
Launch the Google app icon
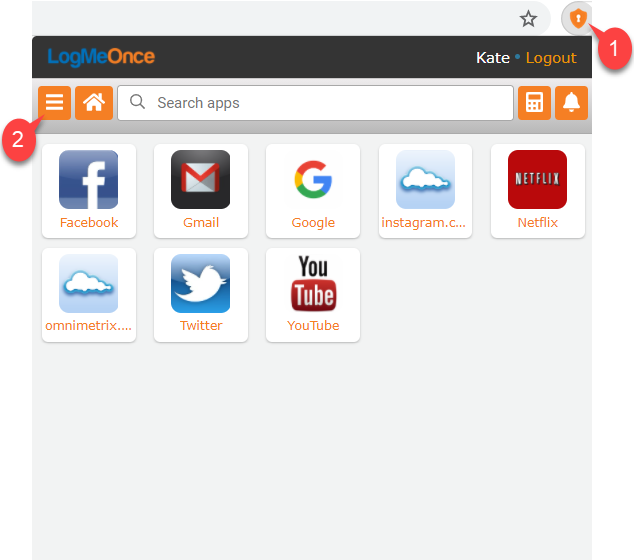pyautogui.click(x=313, y=180)
